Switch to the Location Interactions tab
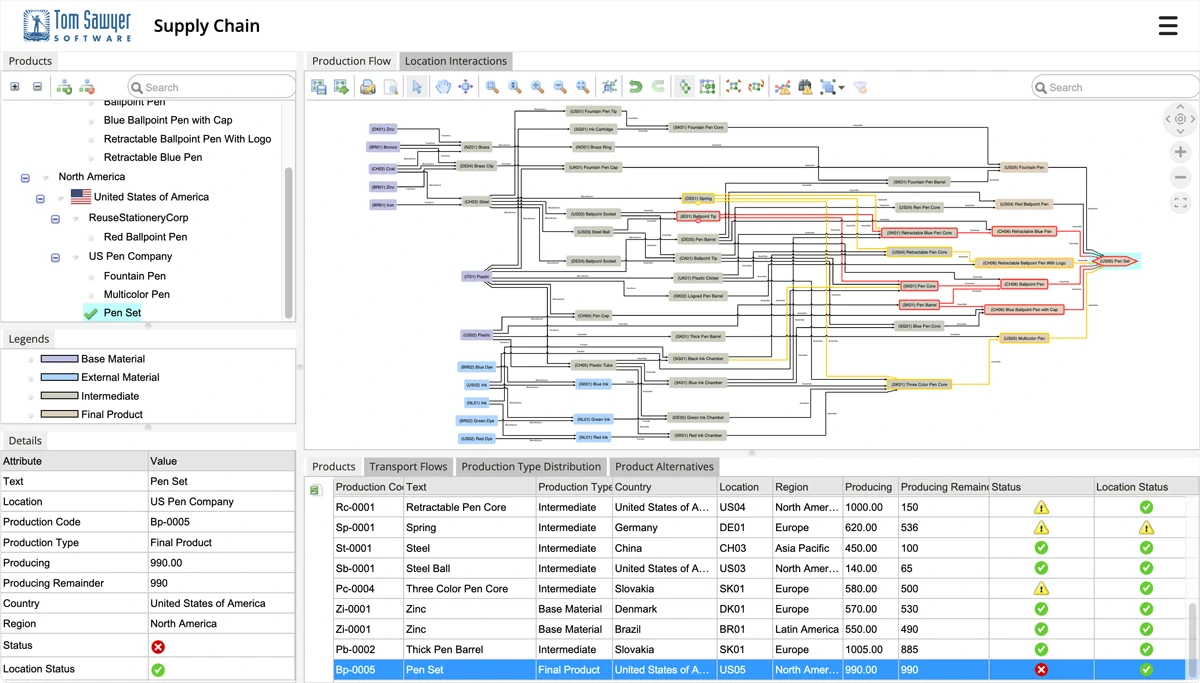The width and height of the screenshot is (1200, 683). pos(455,60)
